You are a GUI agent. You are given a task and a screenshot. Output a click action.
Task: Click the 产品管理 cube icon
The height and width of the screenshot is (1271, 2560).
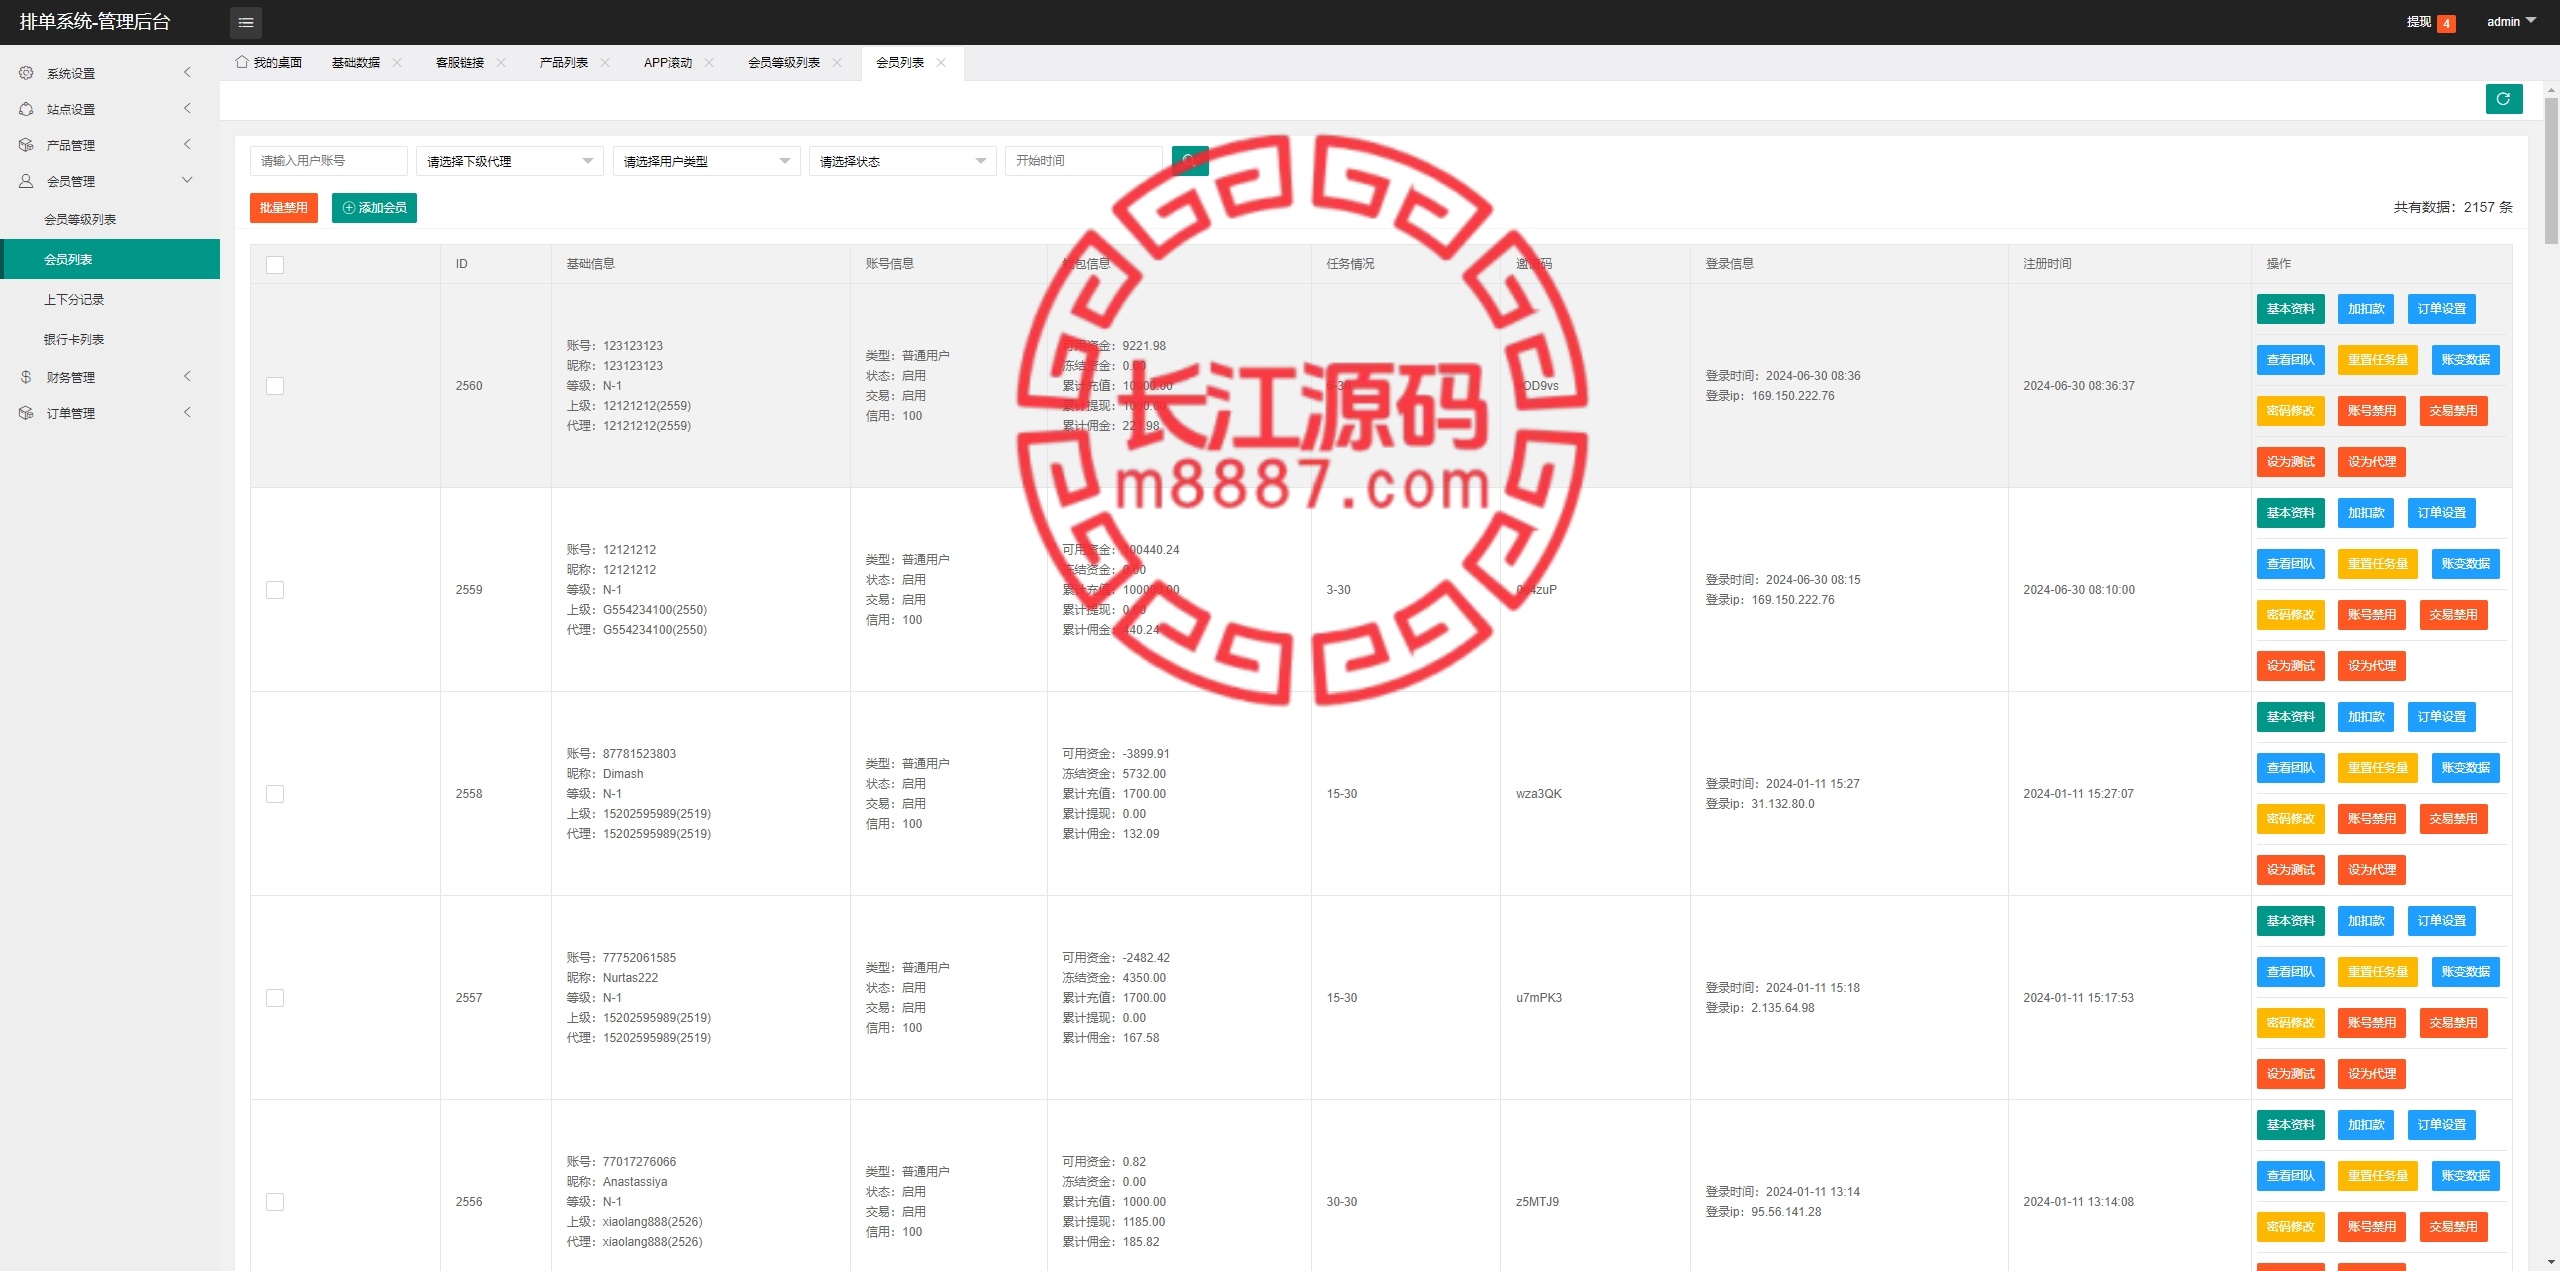(26, 145)
